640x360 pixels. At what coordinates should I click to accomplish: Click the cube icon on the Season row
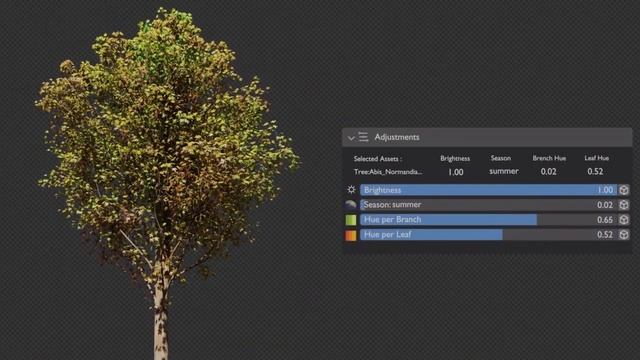point(624,204)
